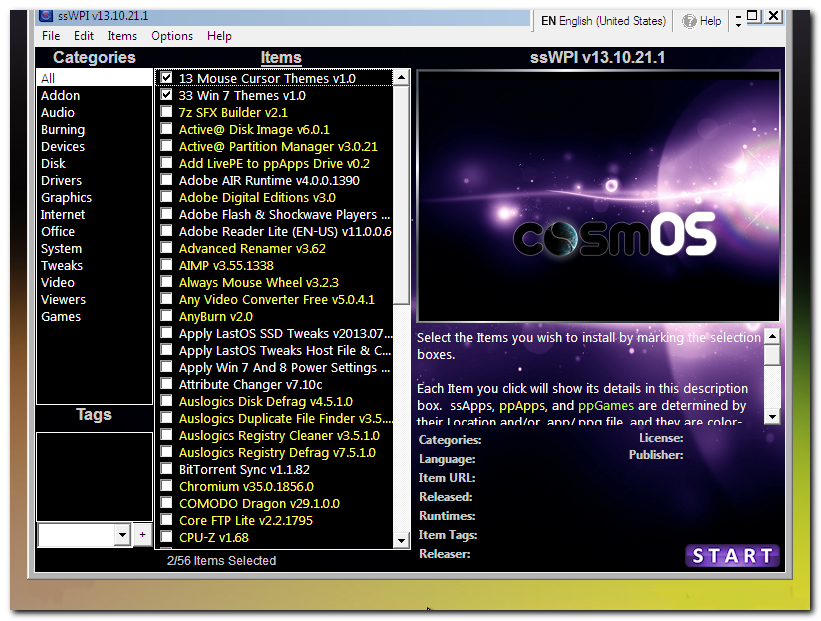Image resolution: width=821 pixels, height=621 pixels.
Task: Select Always Mouse Wheel v3.2.3 item
Action: pyautogui.click(x=259, y=282)
